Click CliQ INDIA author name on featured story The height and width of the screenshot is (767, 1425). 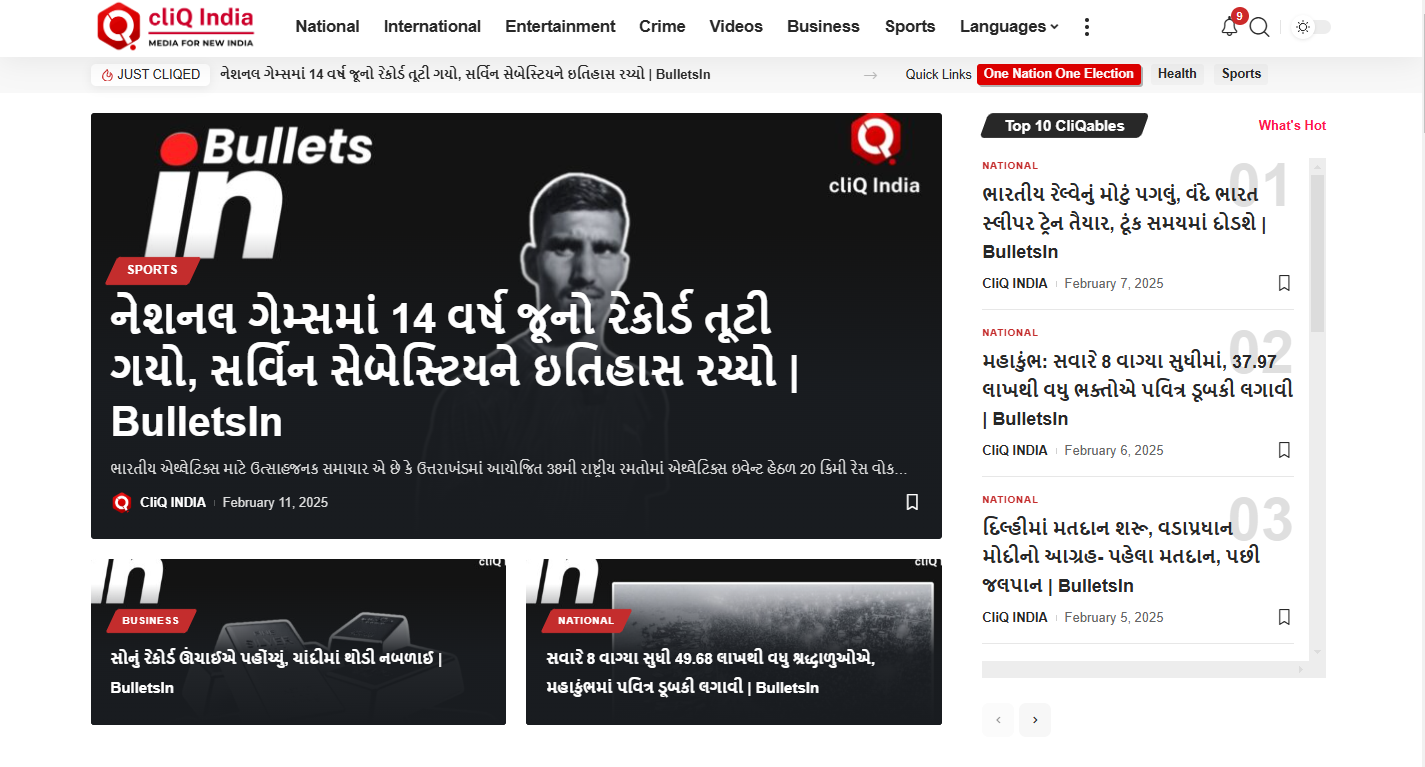[x=173, y=503]
